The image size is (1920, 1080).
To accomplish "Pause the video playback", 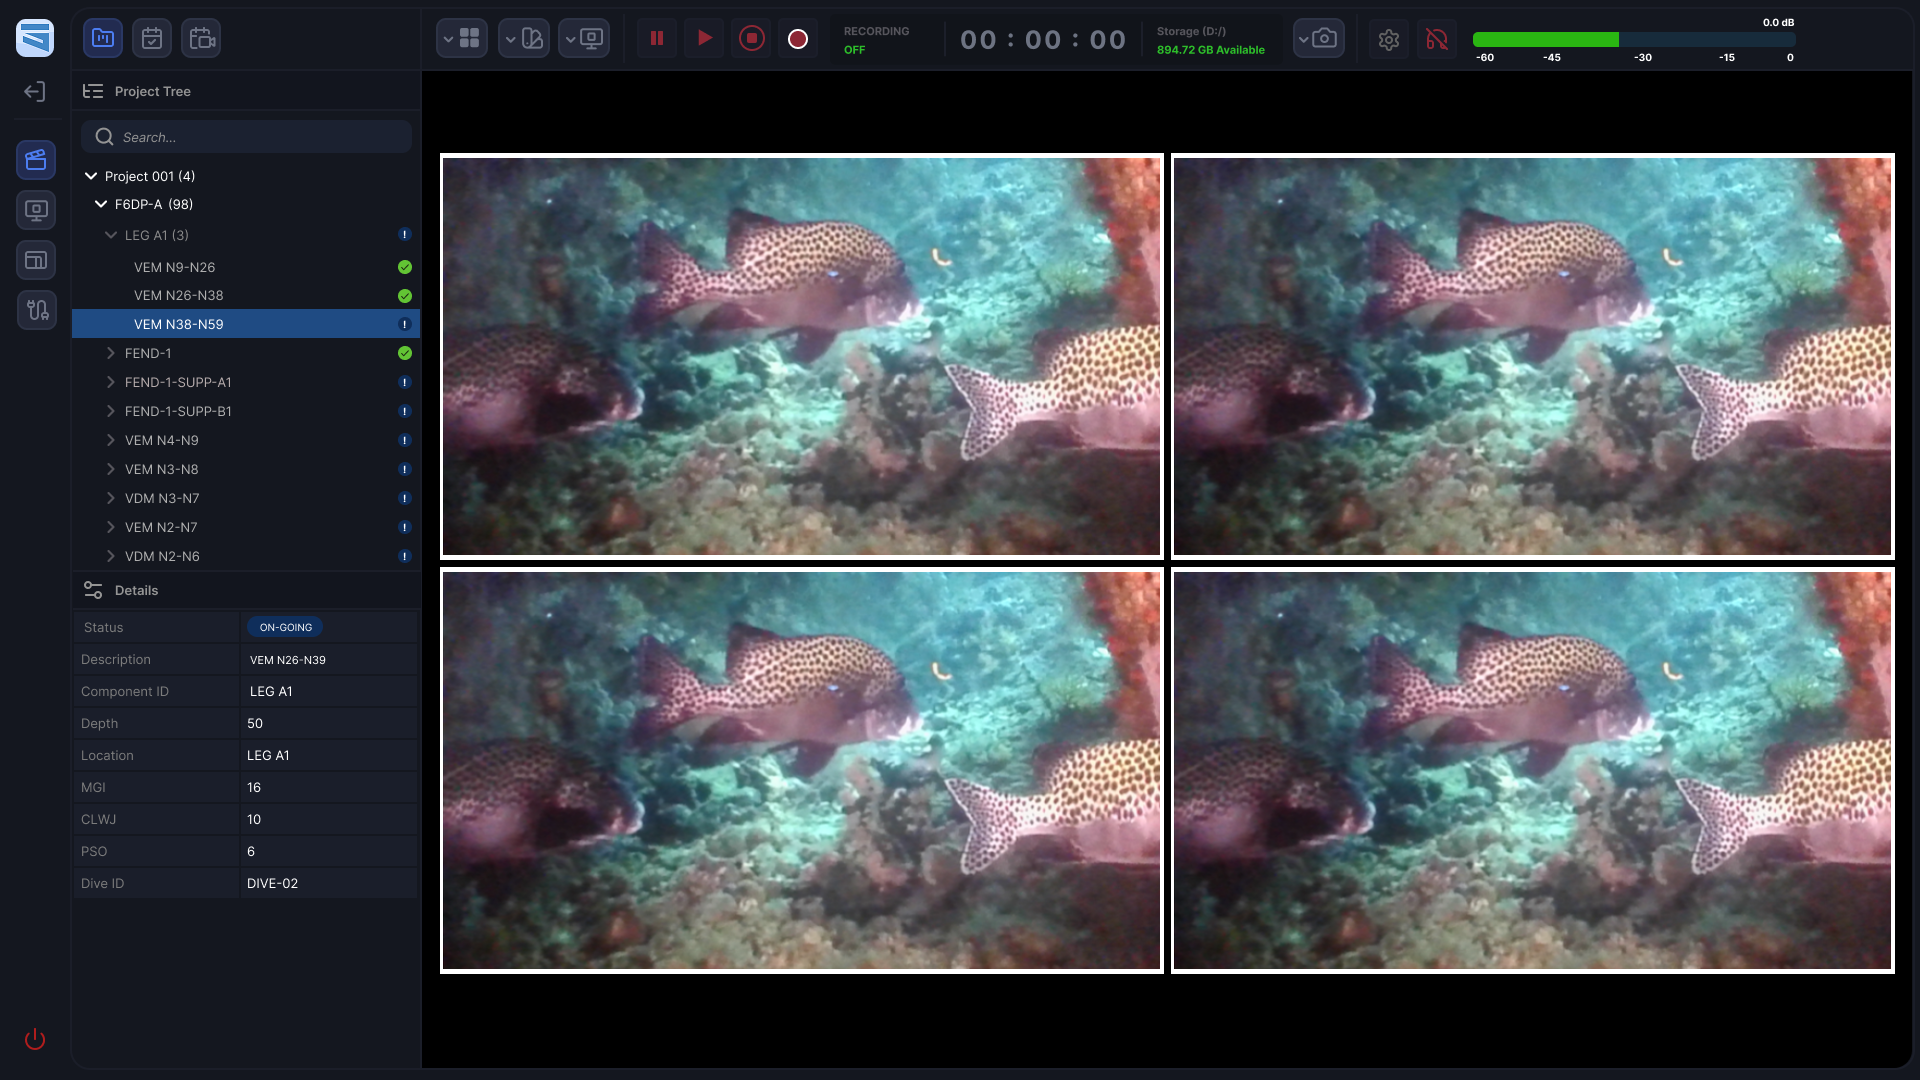I will pos(657,39).
